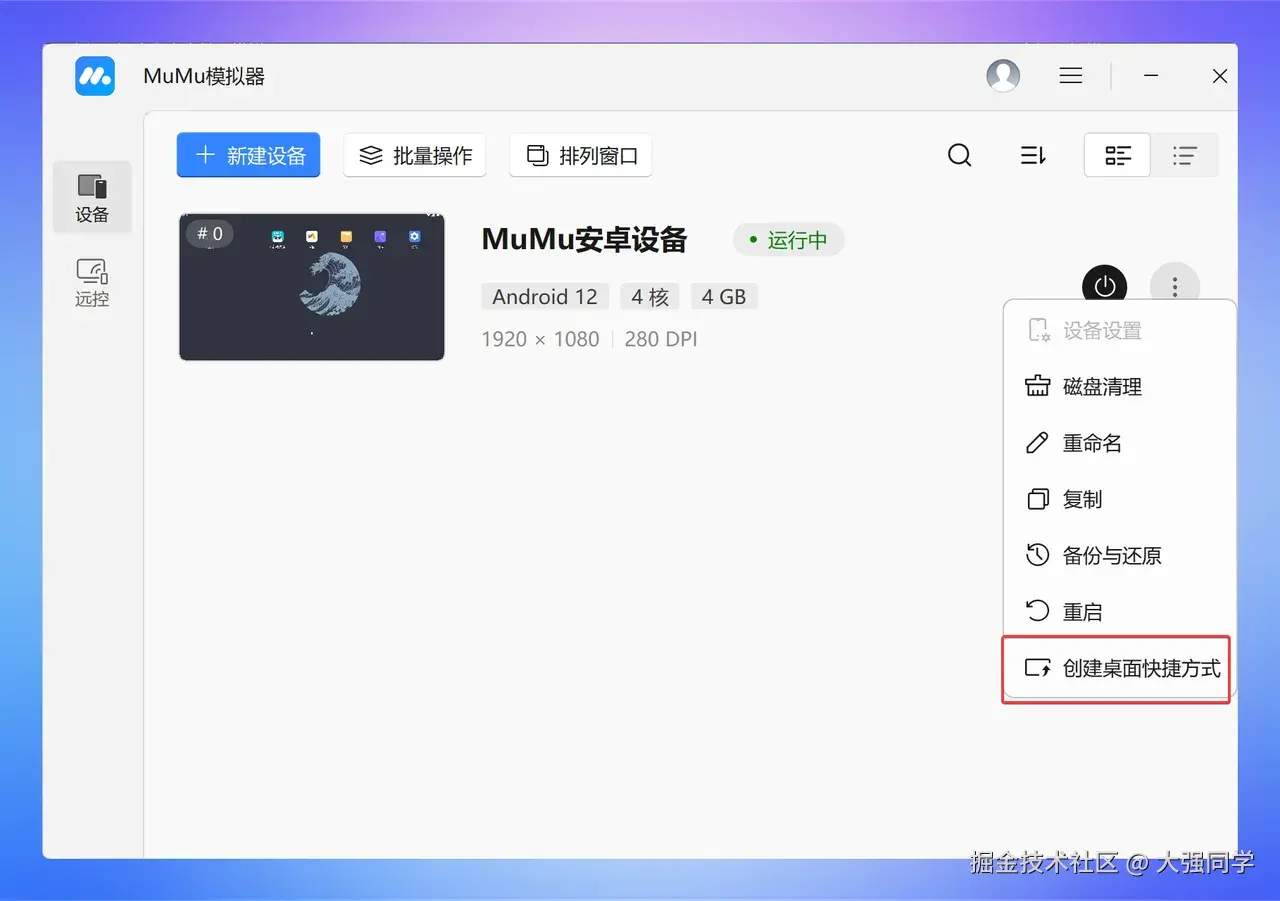Screen dimensions: 1280x901
Task: Open the user account avatar
Action: pyautogui.click(x=1003, y=76)
